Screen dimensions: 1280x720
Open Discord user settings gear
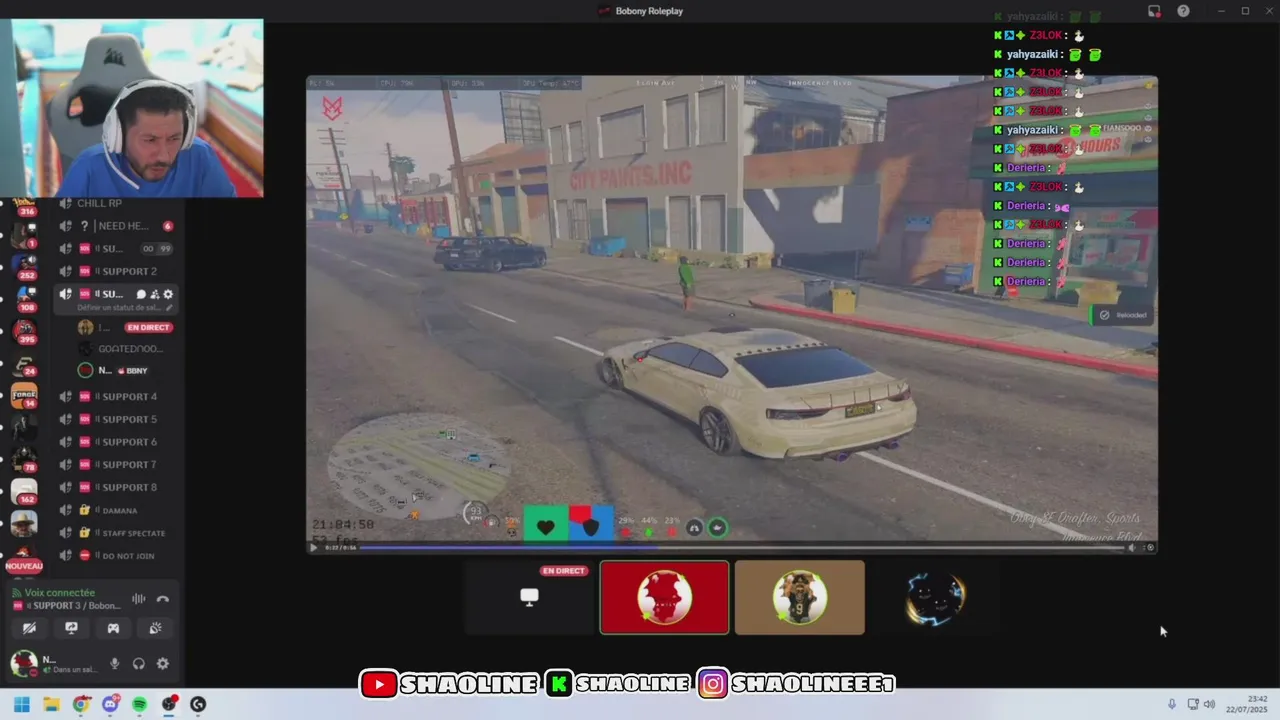pyautogui.click(x=163, y=663)
